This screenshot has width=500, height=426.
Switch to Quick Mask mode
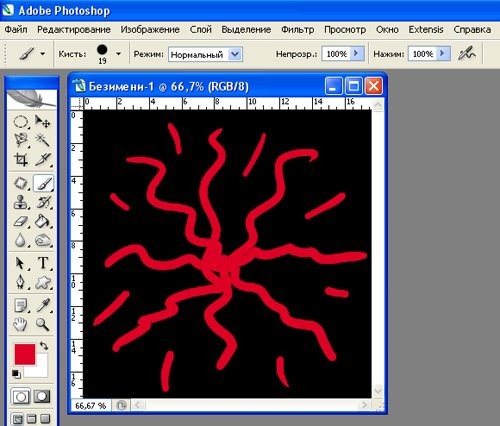click(42, 396)
